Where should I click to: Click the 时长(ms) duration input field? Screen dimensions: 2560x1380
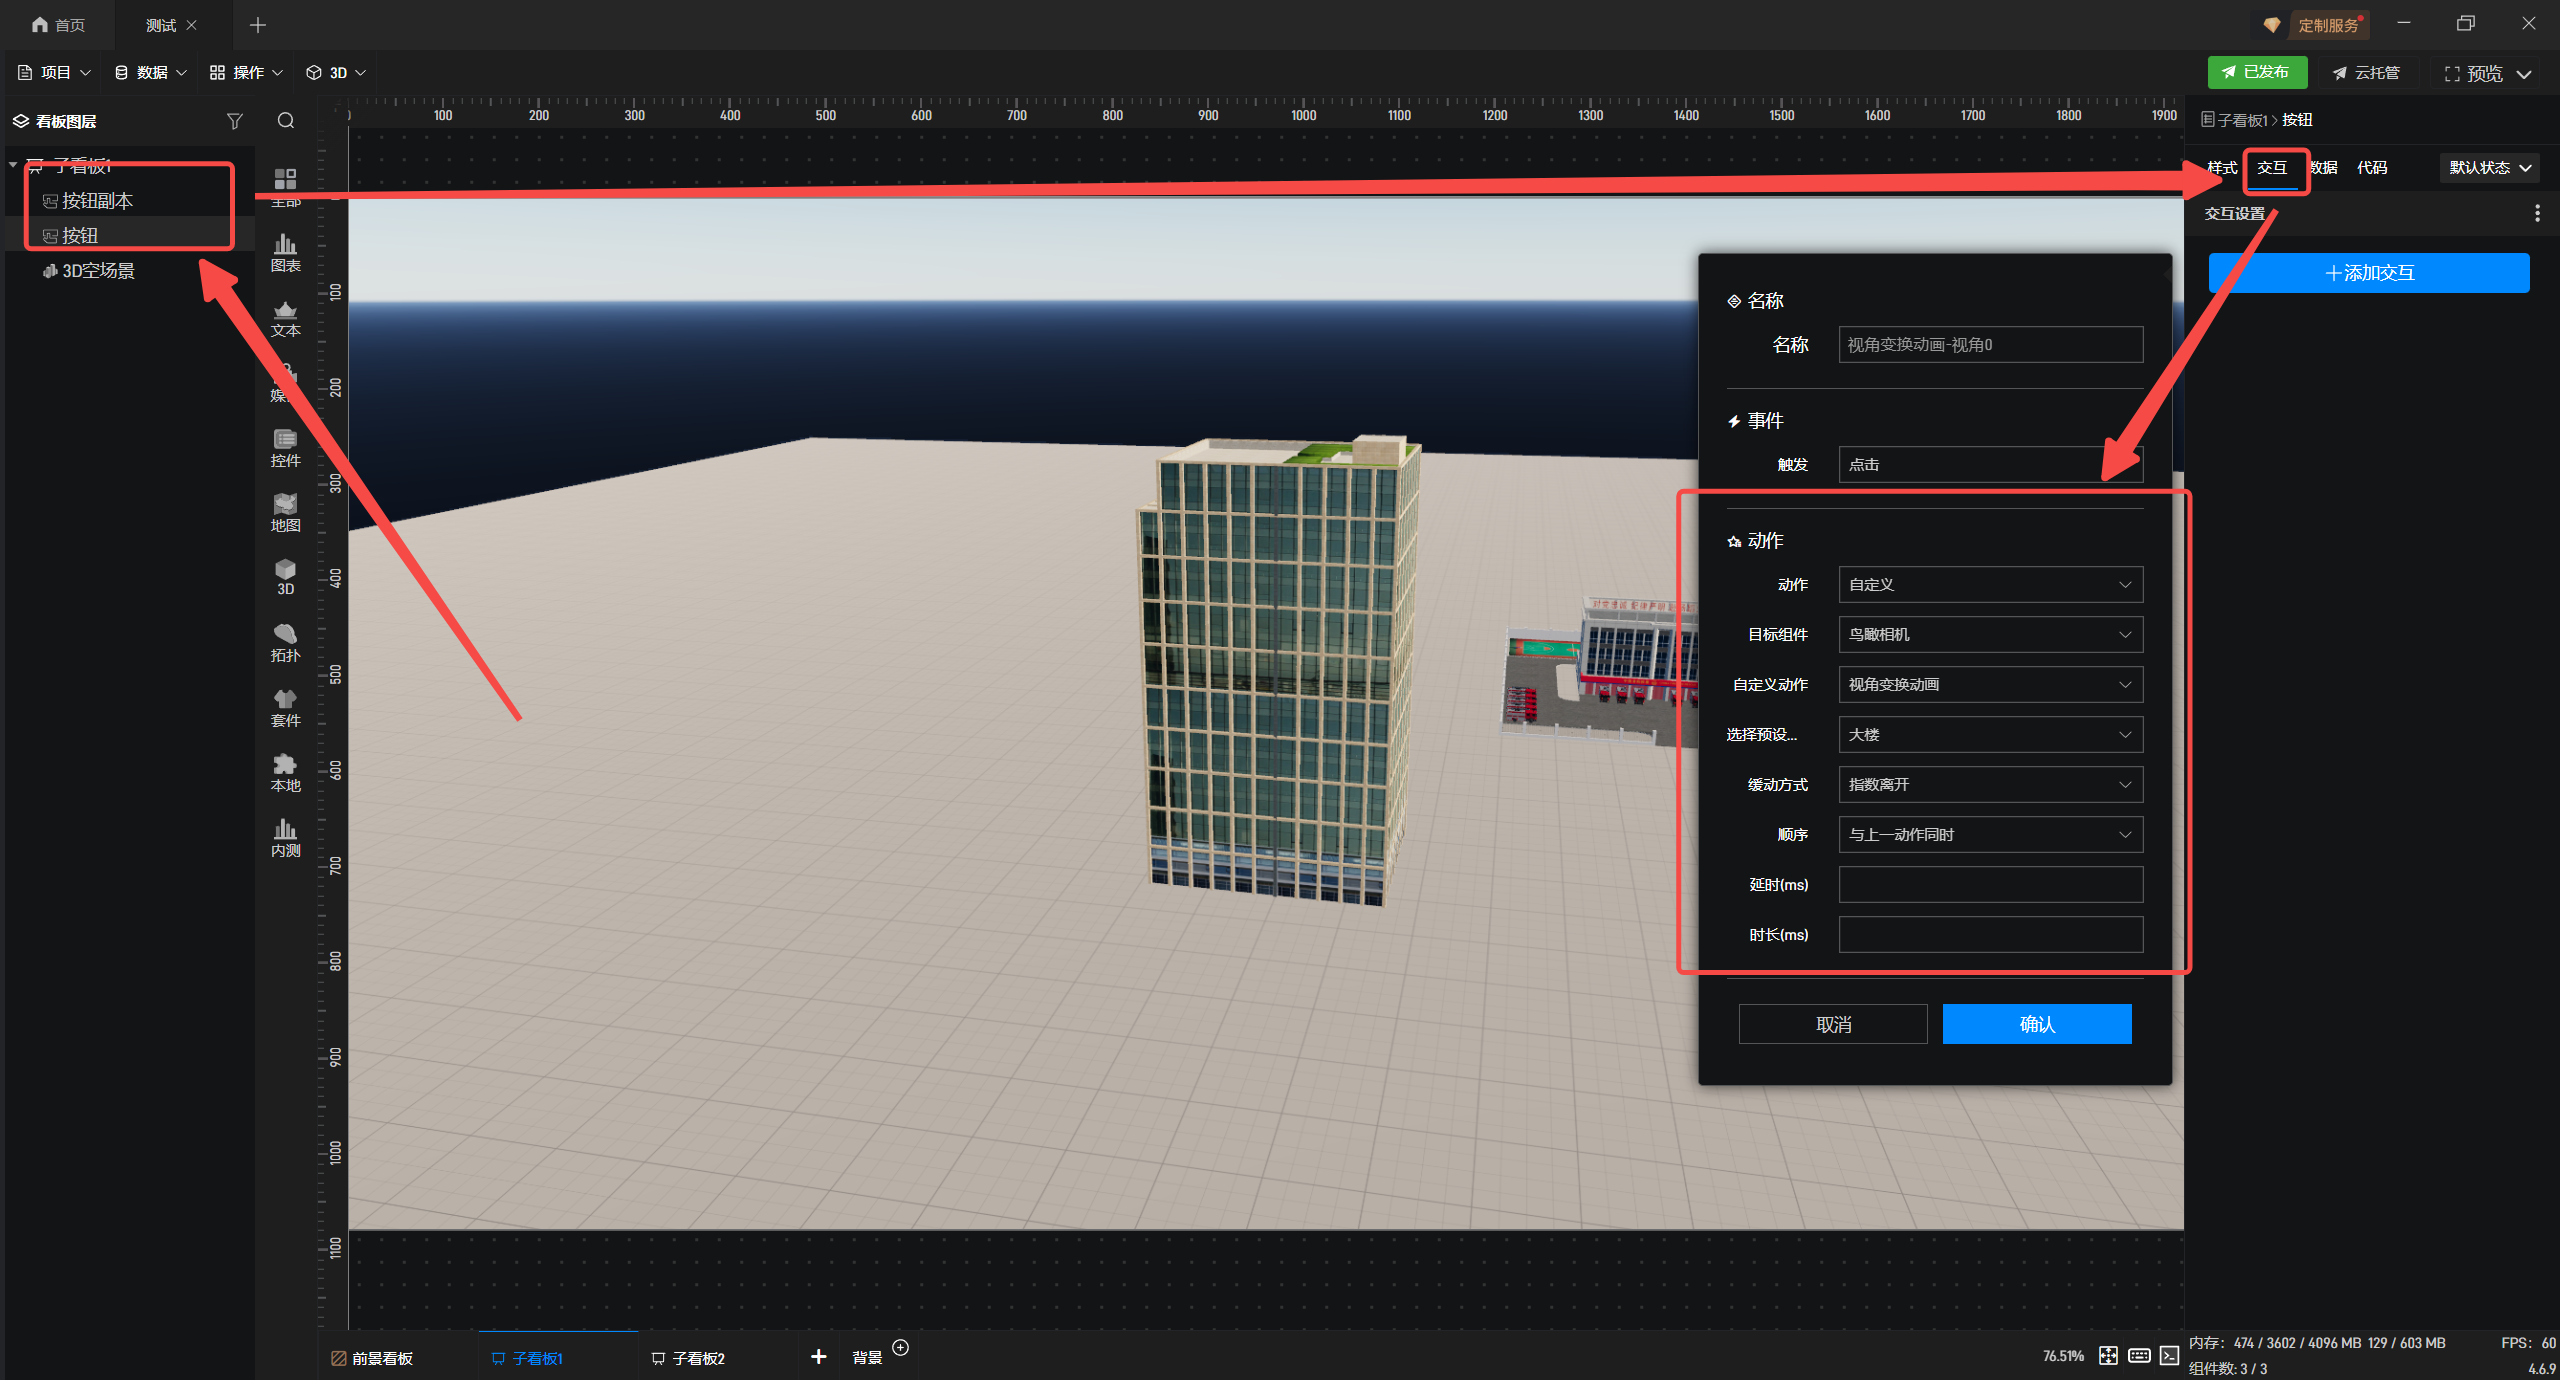pyautogui.click(x=1990, y=935)
